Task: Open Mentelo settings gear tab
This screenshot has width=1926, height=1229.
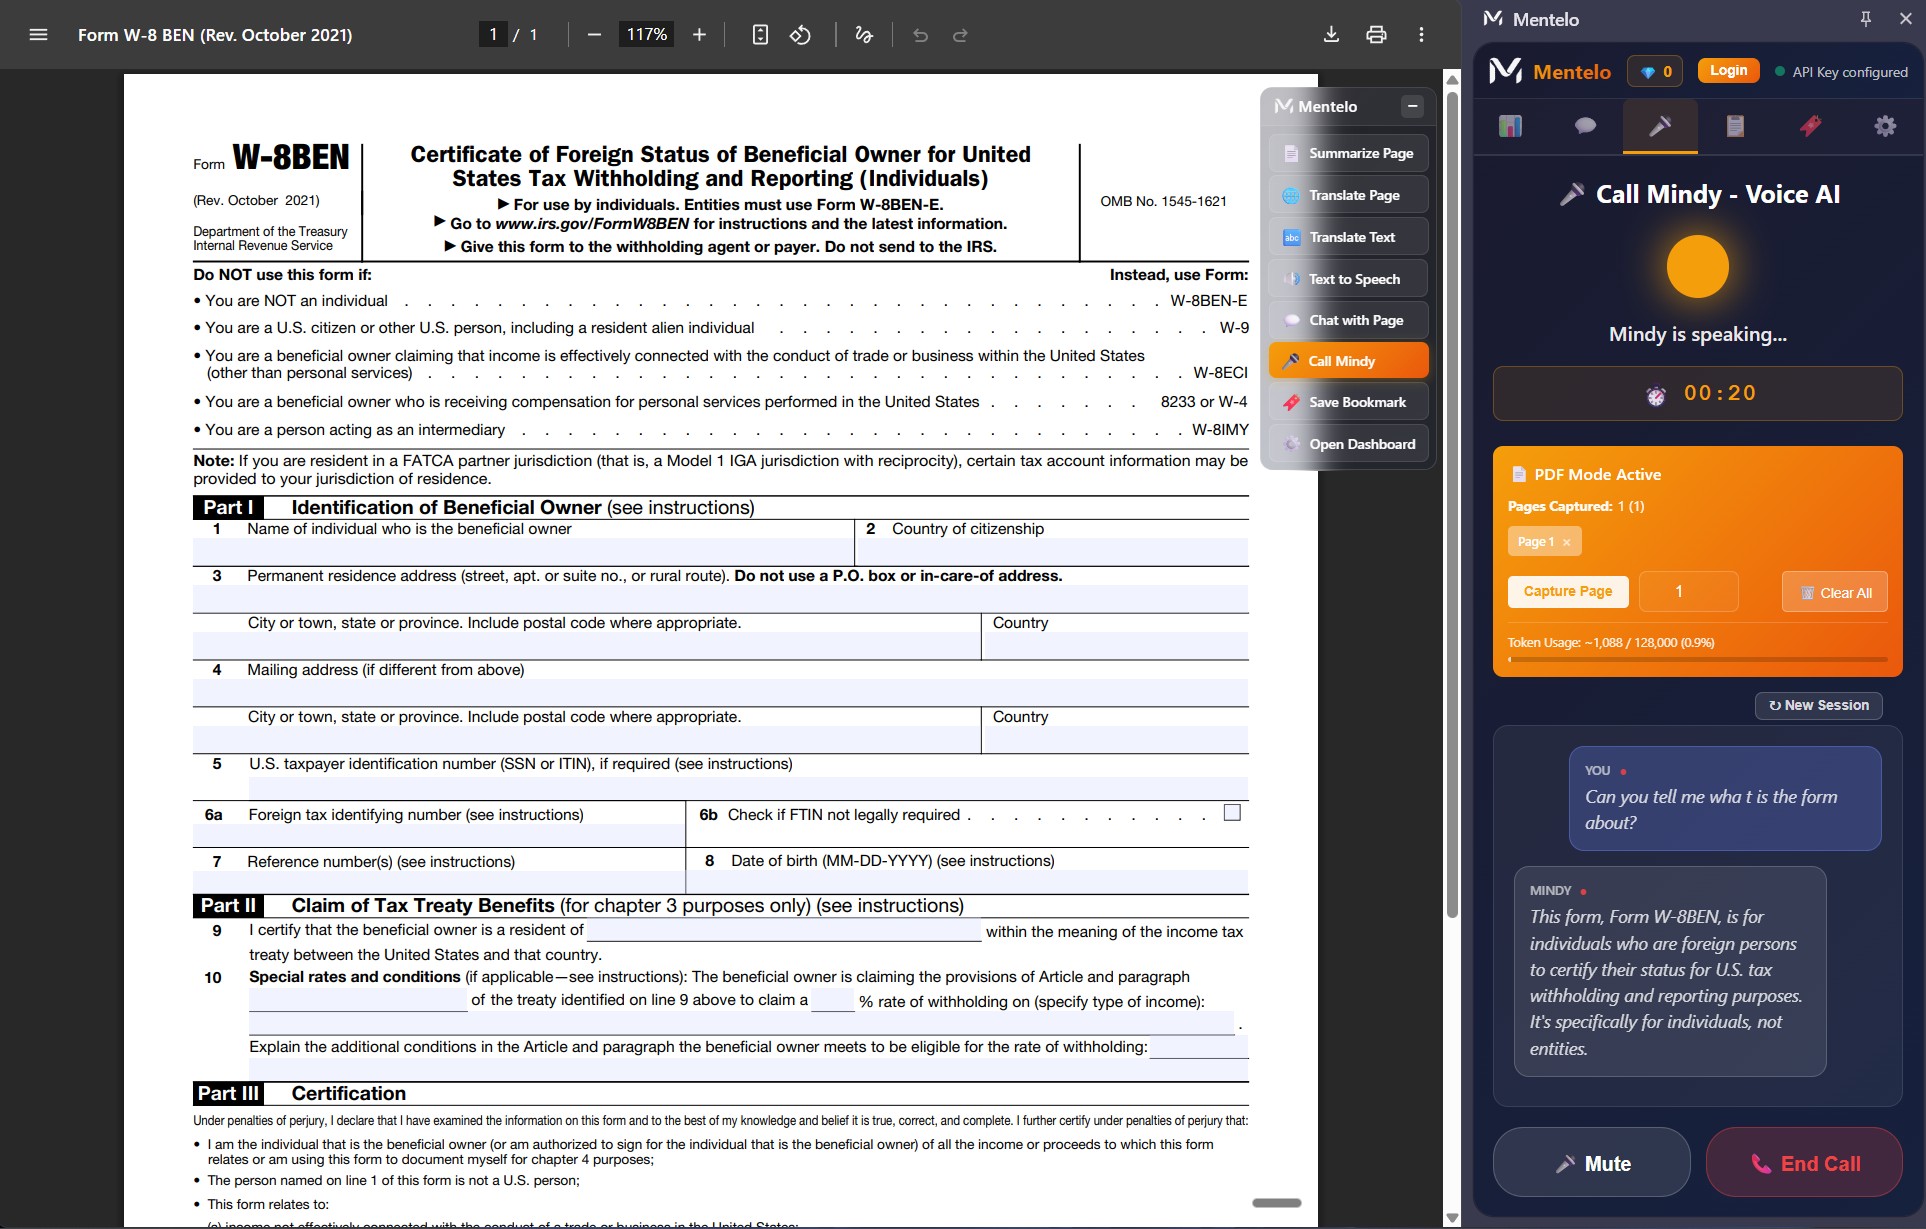Action: [1884, 126]
